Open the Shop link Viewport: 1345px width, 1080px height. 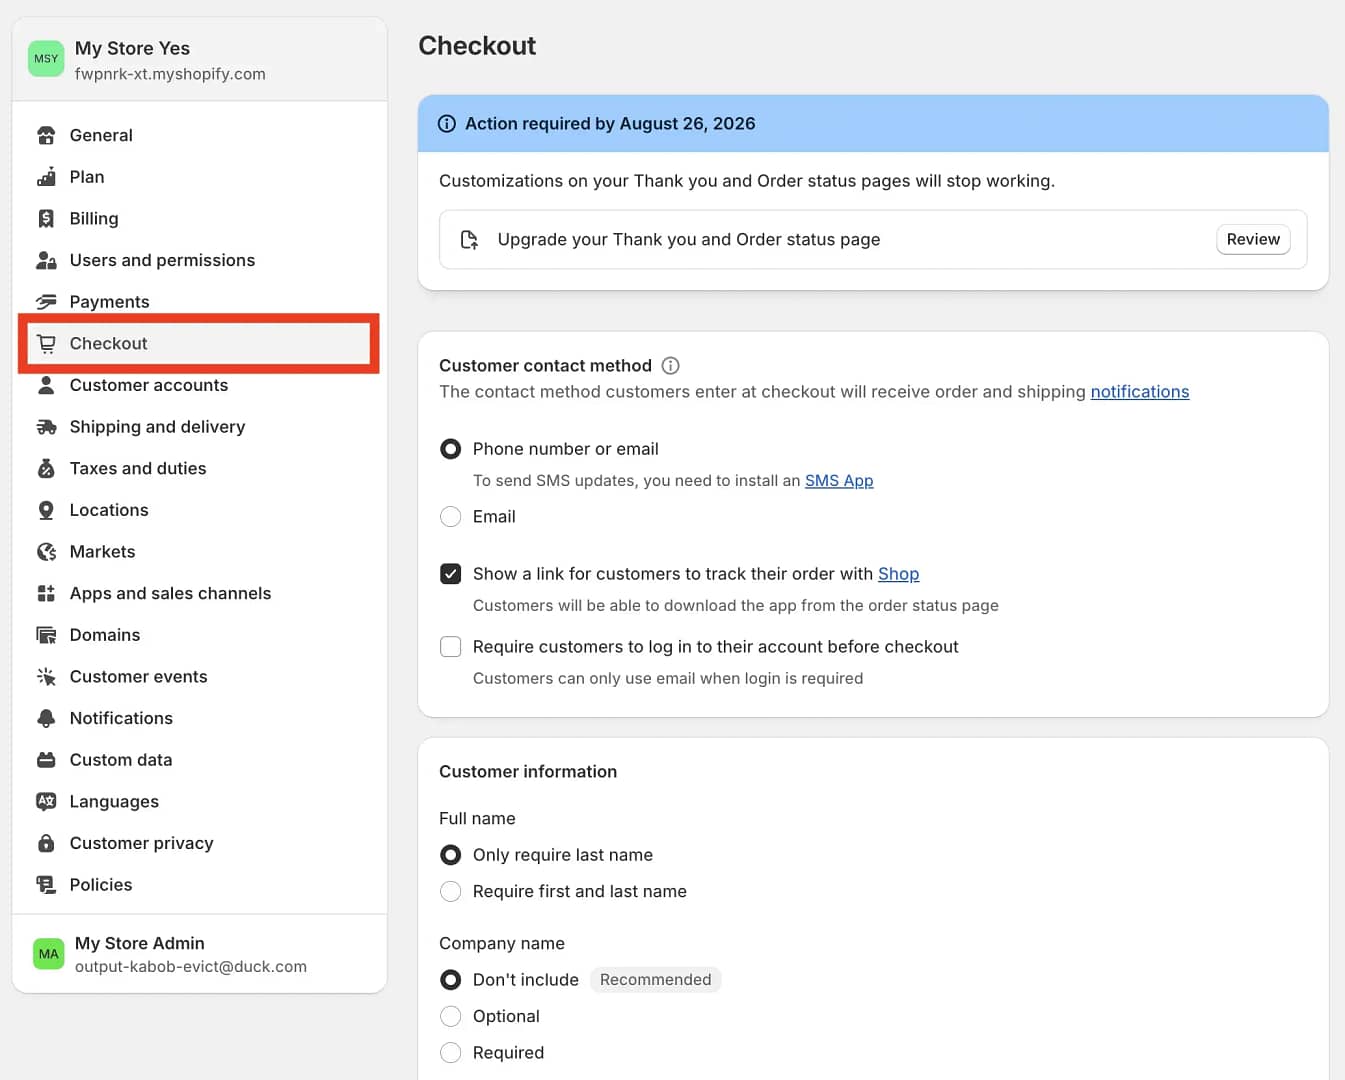(898, 574)
